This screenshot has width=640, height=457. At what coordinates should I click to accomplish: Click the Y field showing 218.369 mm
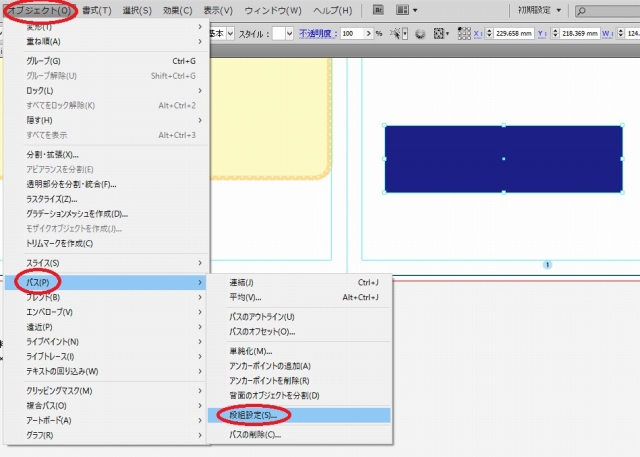coord(579,33)
